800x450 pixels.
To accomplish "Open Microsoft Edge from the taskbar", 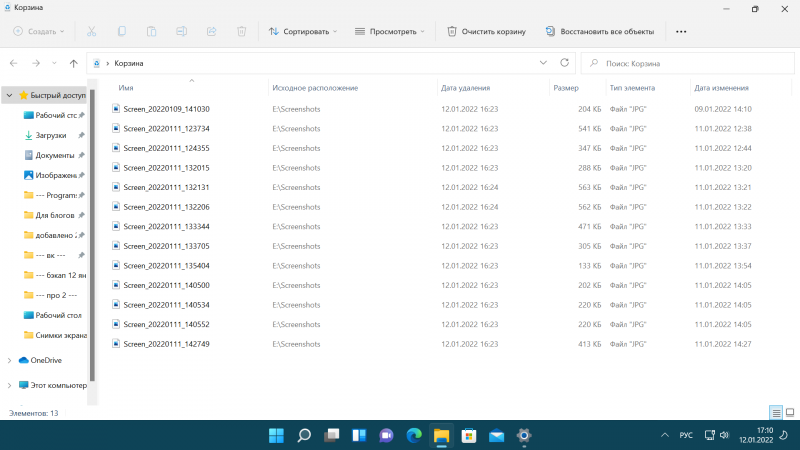I will (414, 436).
